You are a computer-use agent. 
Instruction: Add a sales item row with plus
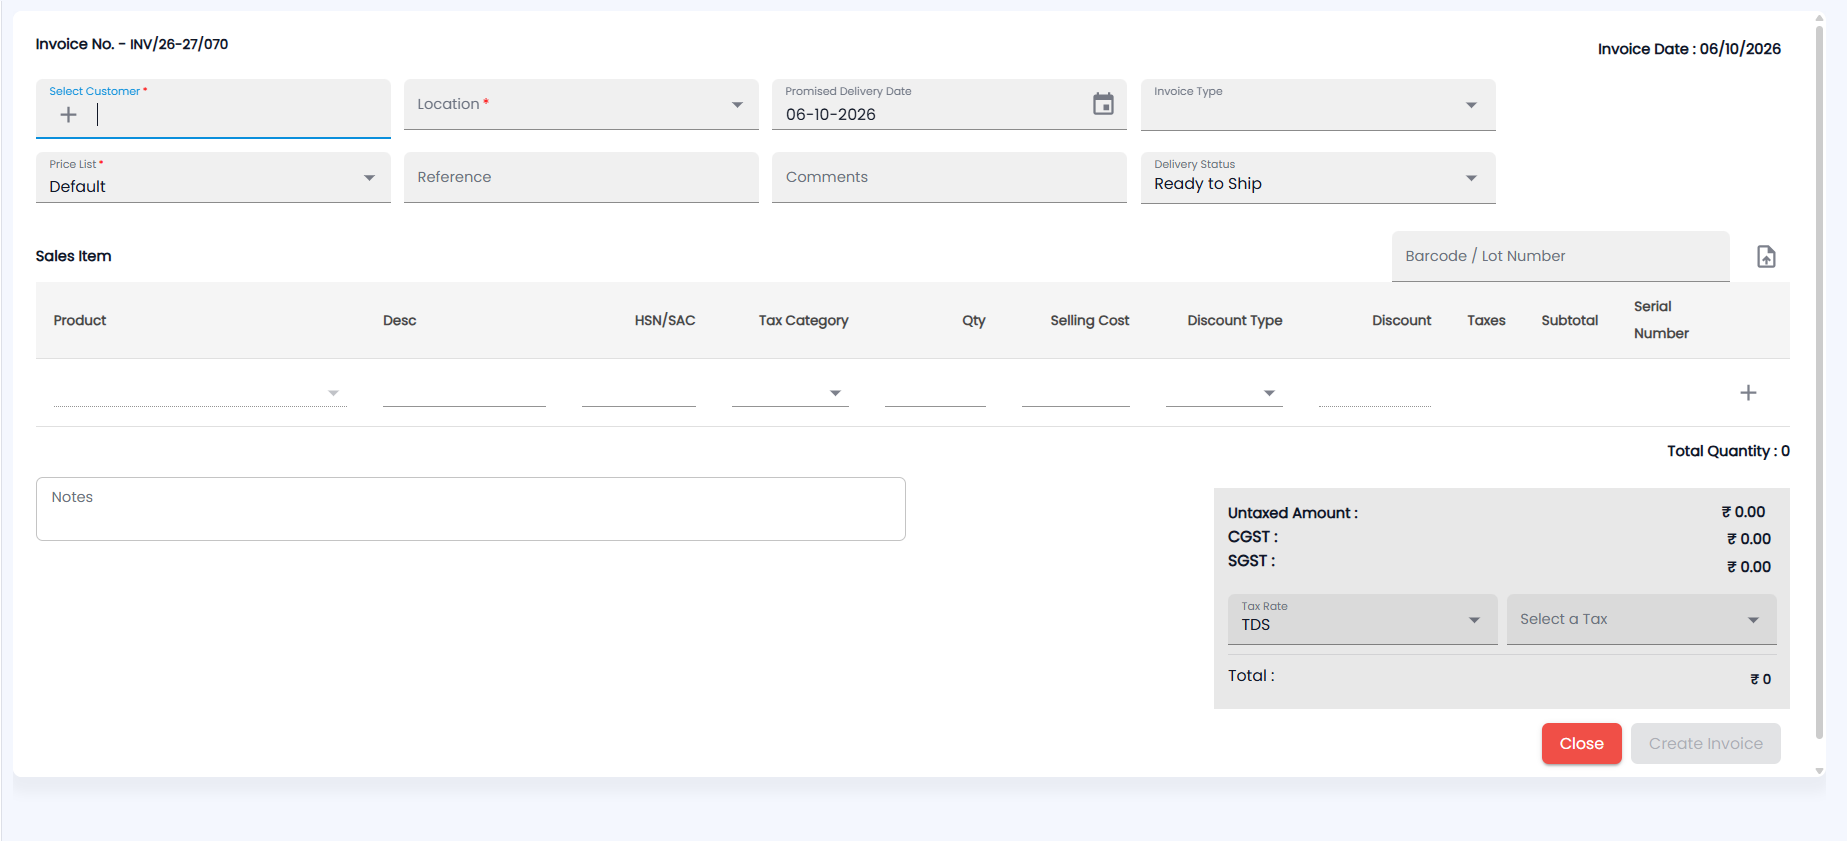tap(1748, 393)
